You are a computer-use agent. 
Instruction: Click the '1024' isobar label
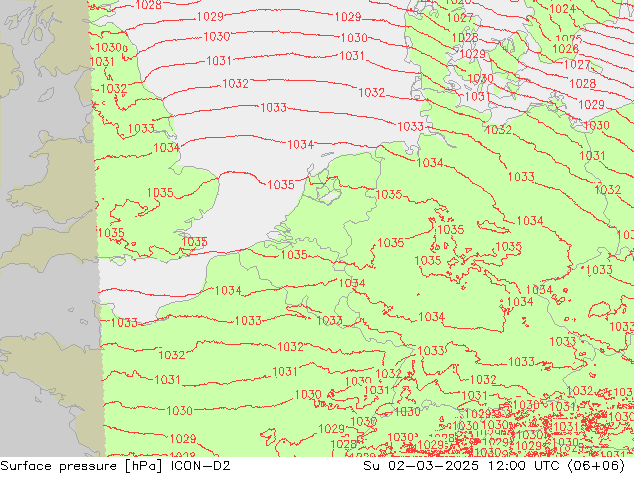click(562, 8)
